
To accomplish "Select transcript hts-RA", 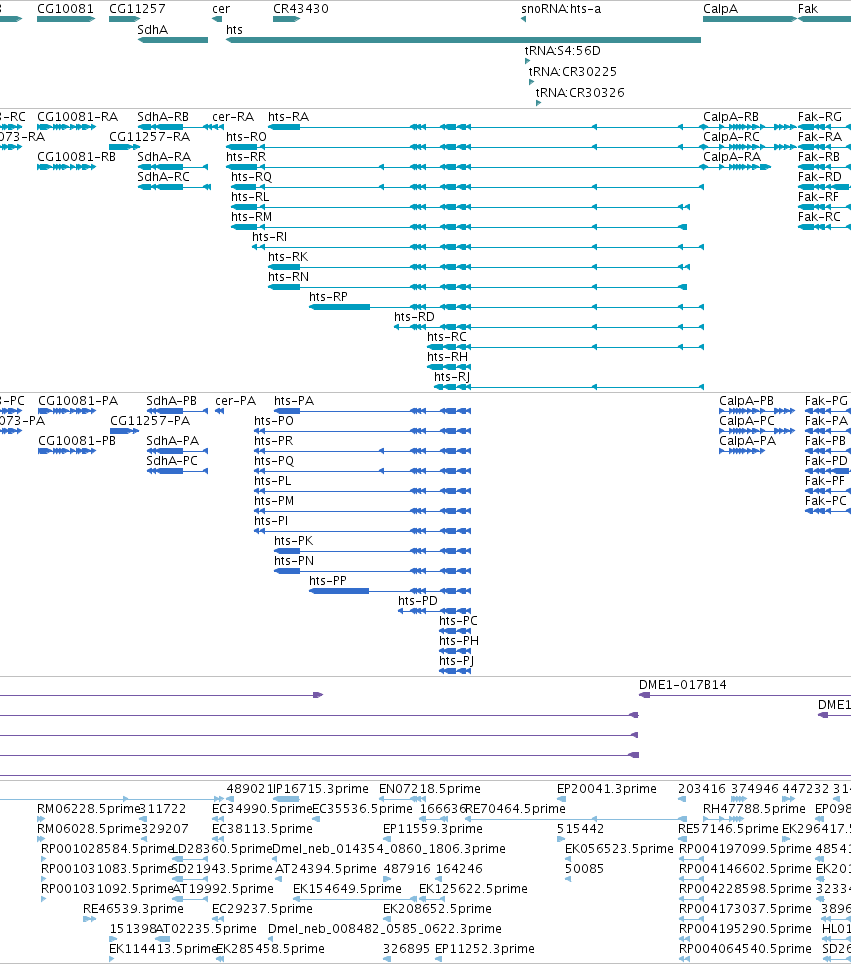I will pos(288,117).
